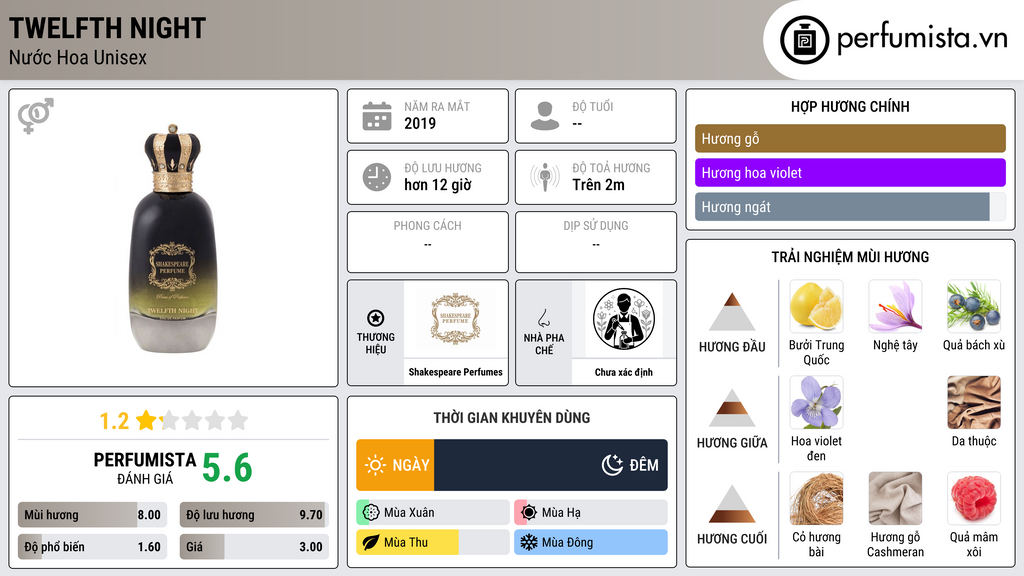
Task: Click the Shakespeare Perfumes brand logo
Action: 455,319
